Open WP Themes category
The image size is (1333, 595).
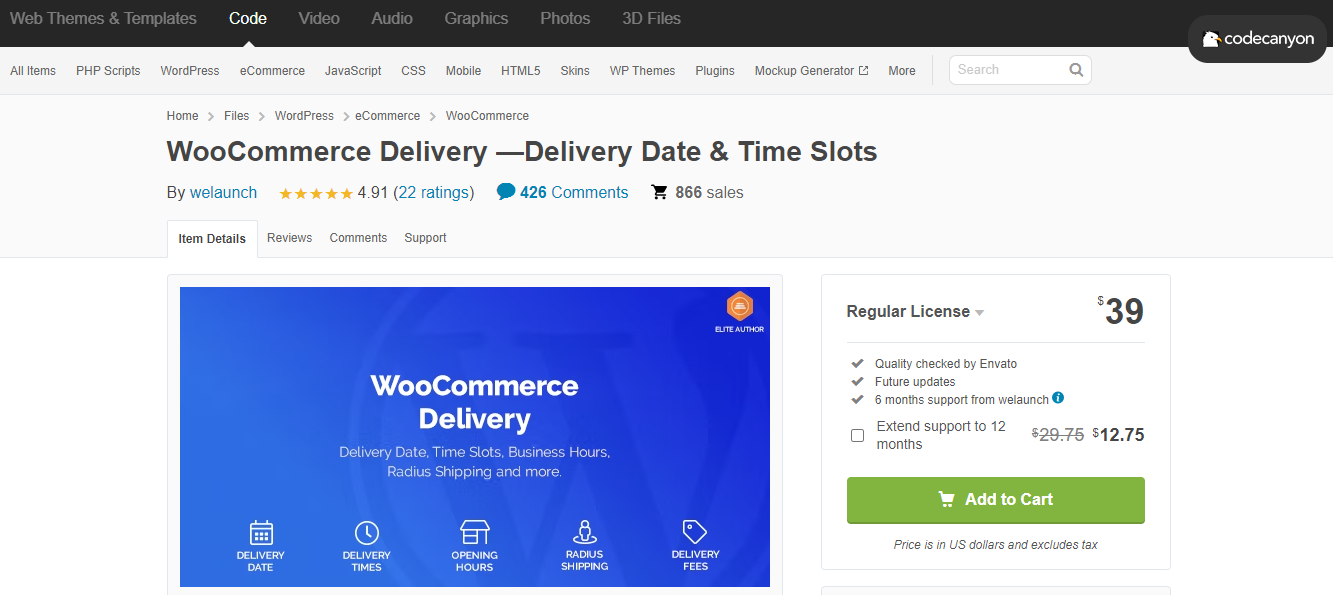643,71
